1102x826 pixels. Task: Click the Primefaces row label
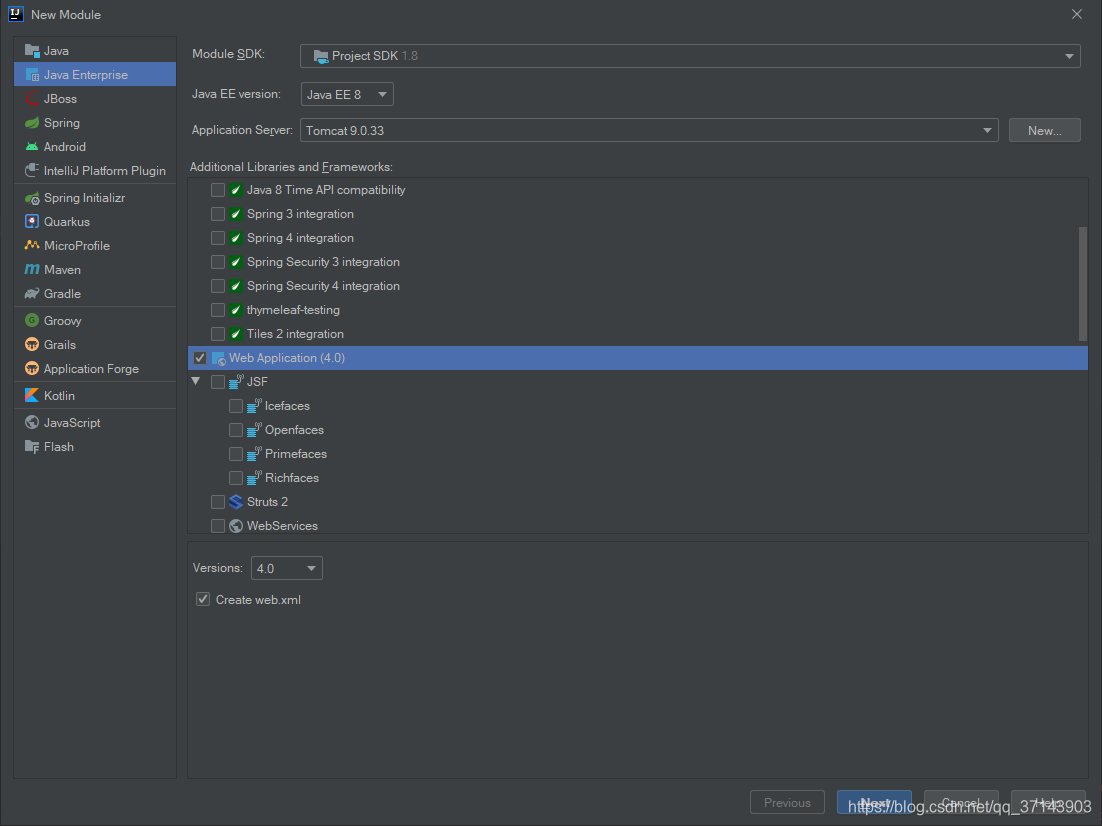coord(296,453)
